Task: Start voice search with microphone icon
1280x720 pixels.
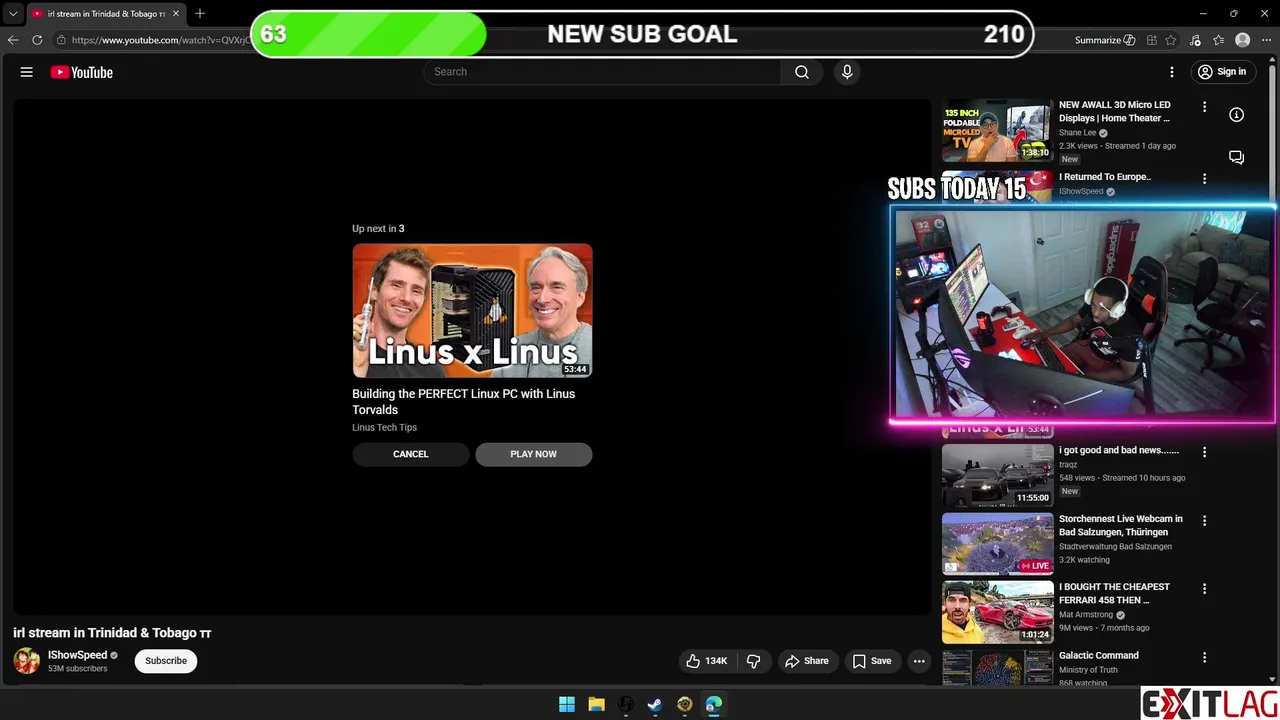Action: 847,72
